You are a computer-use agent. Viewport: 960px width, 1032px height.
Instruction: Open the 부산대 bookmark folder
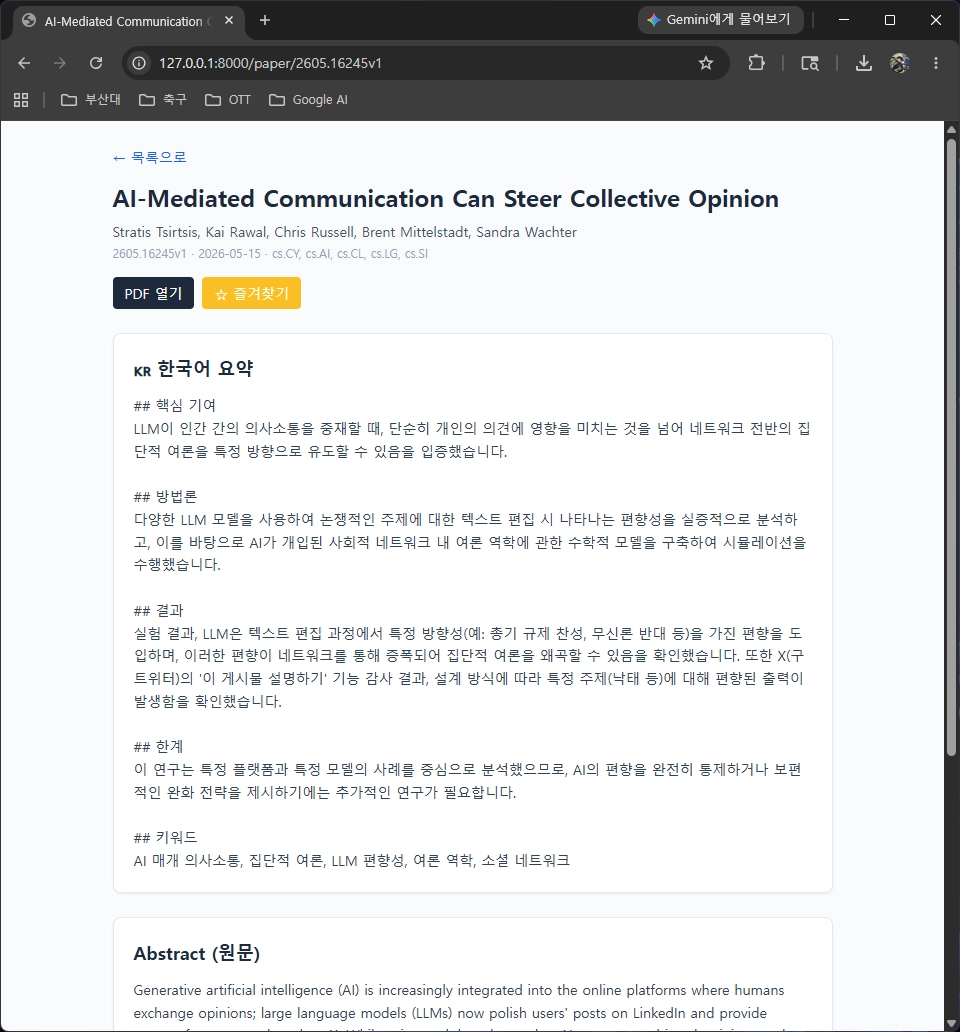(91, 100)
